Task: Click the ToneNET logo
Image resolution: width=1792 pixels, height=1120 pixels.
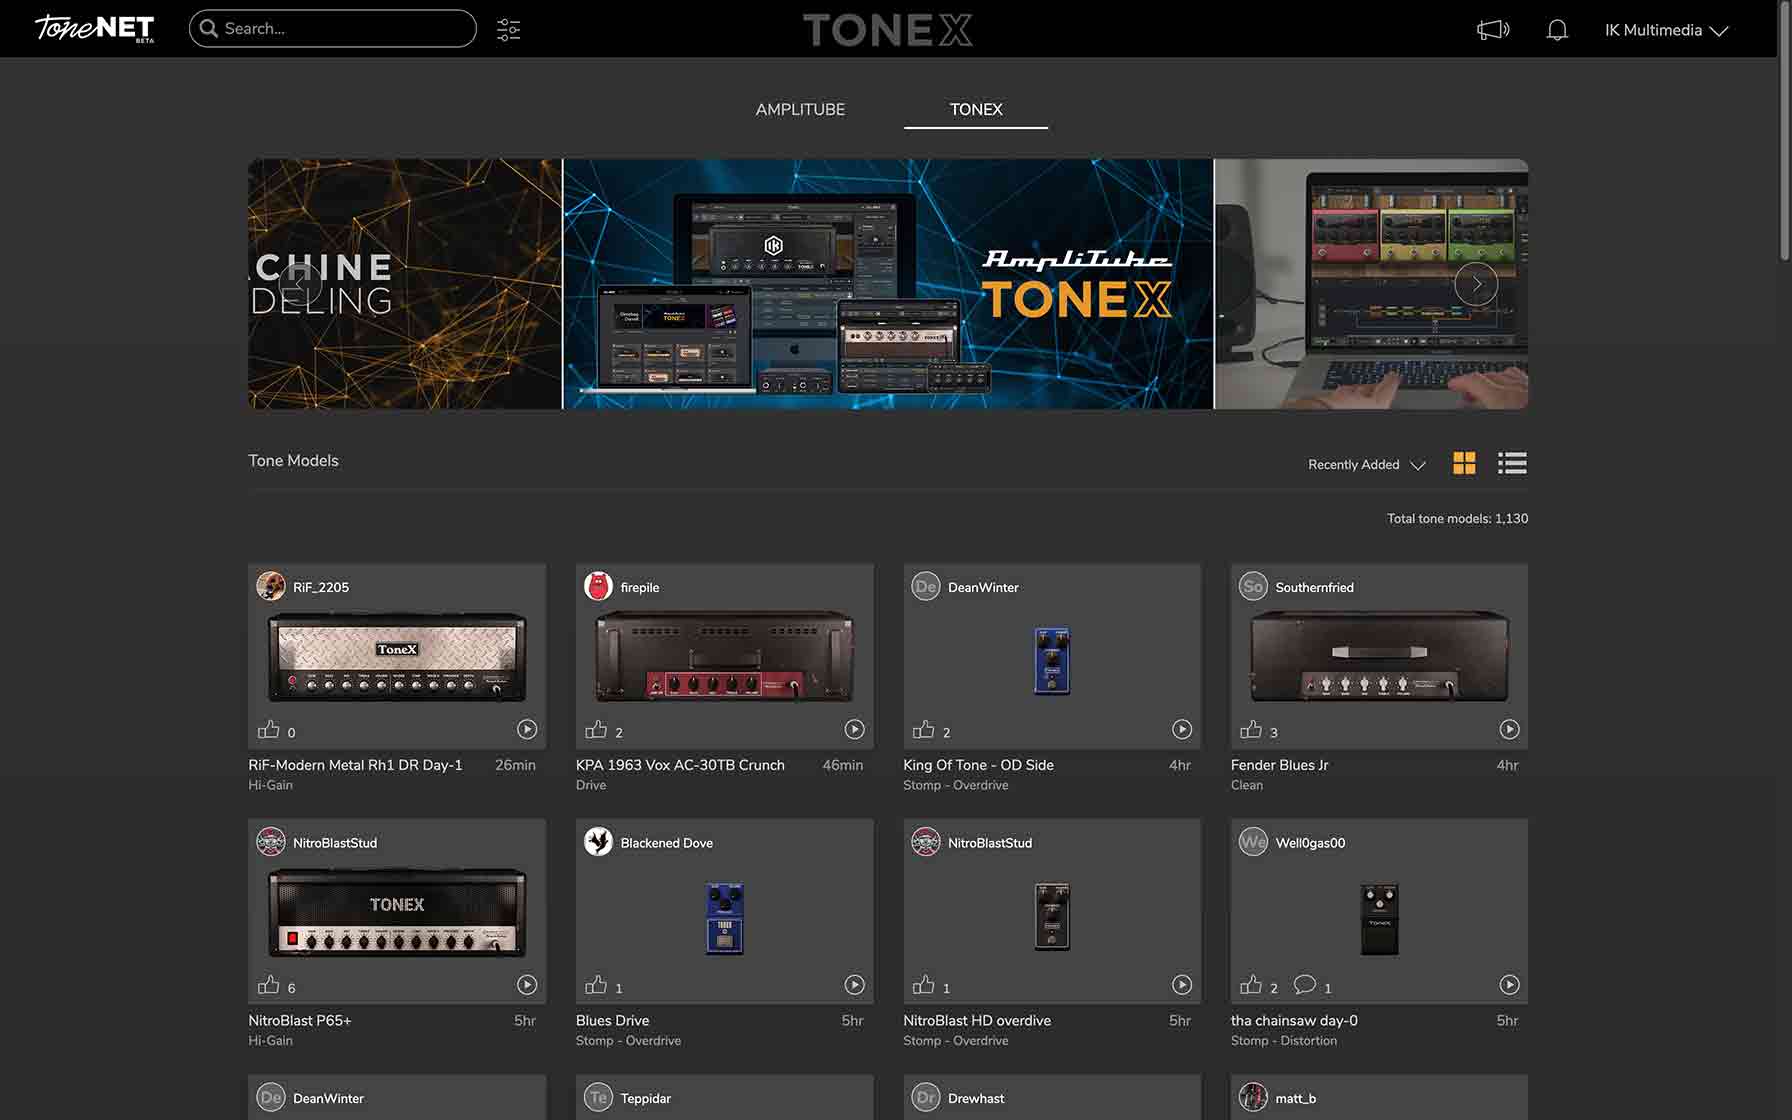Action: click(95, 28)
